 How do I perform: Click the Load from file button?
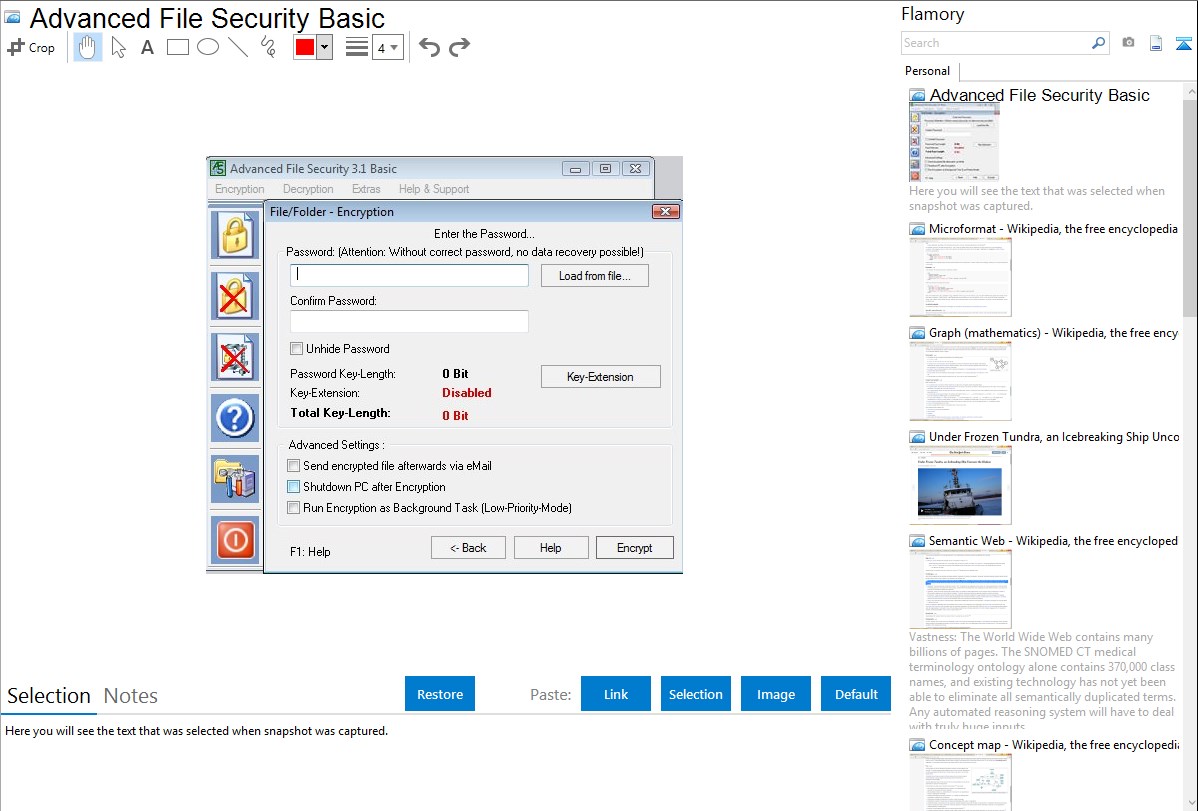tap(594, 276)
